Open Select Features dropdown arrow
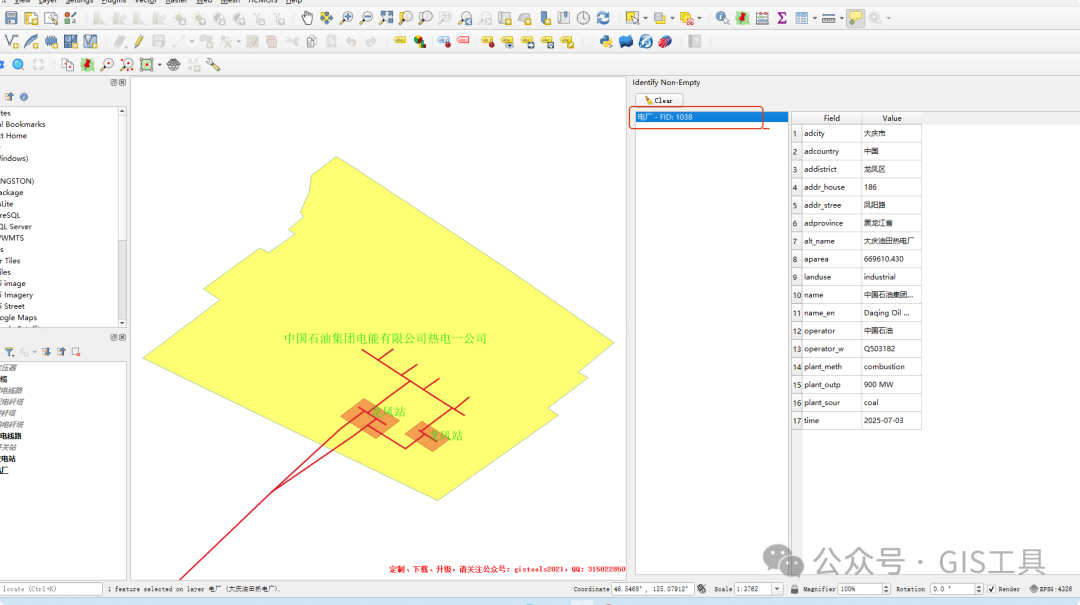 [645, 19]
